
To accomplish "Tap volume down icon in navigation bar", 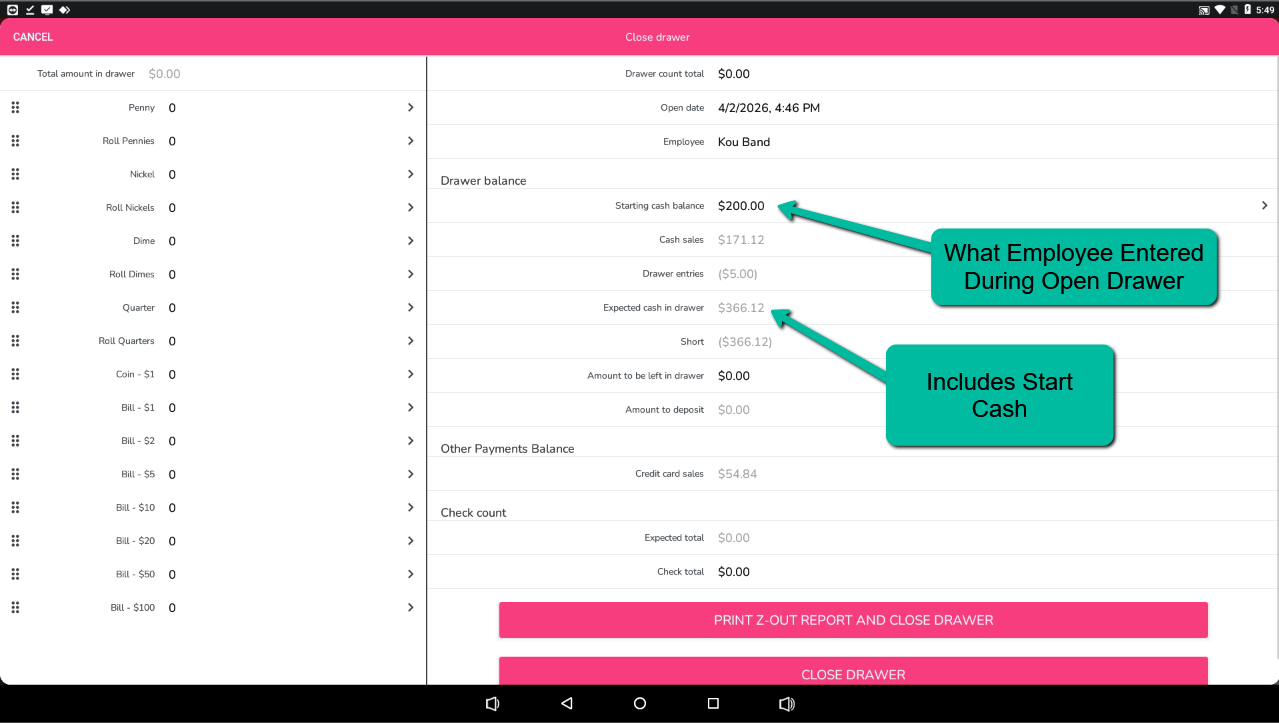I will [x=492, y=704].
